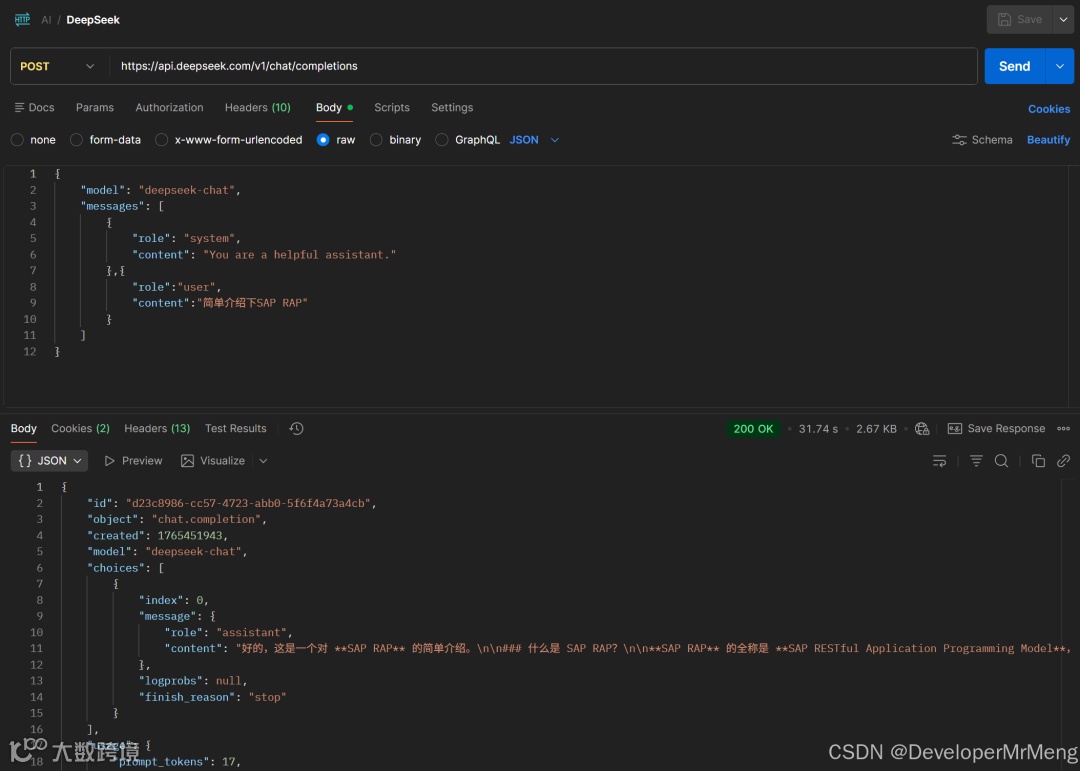Screen dimensions: 1080x771
Task: Click the Visualize image icon
Action: [x=187, y=461]
